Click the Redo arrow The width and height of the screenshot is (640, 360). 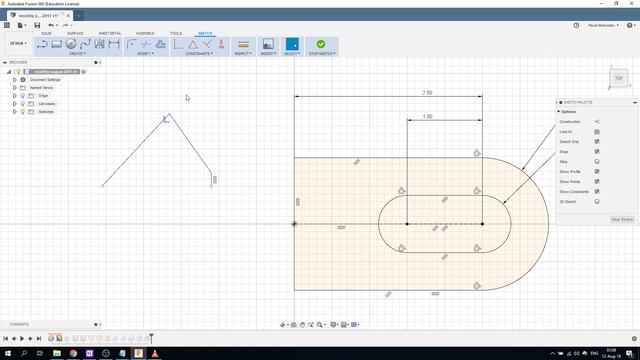point(65,25)
